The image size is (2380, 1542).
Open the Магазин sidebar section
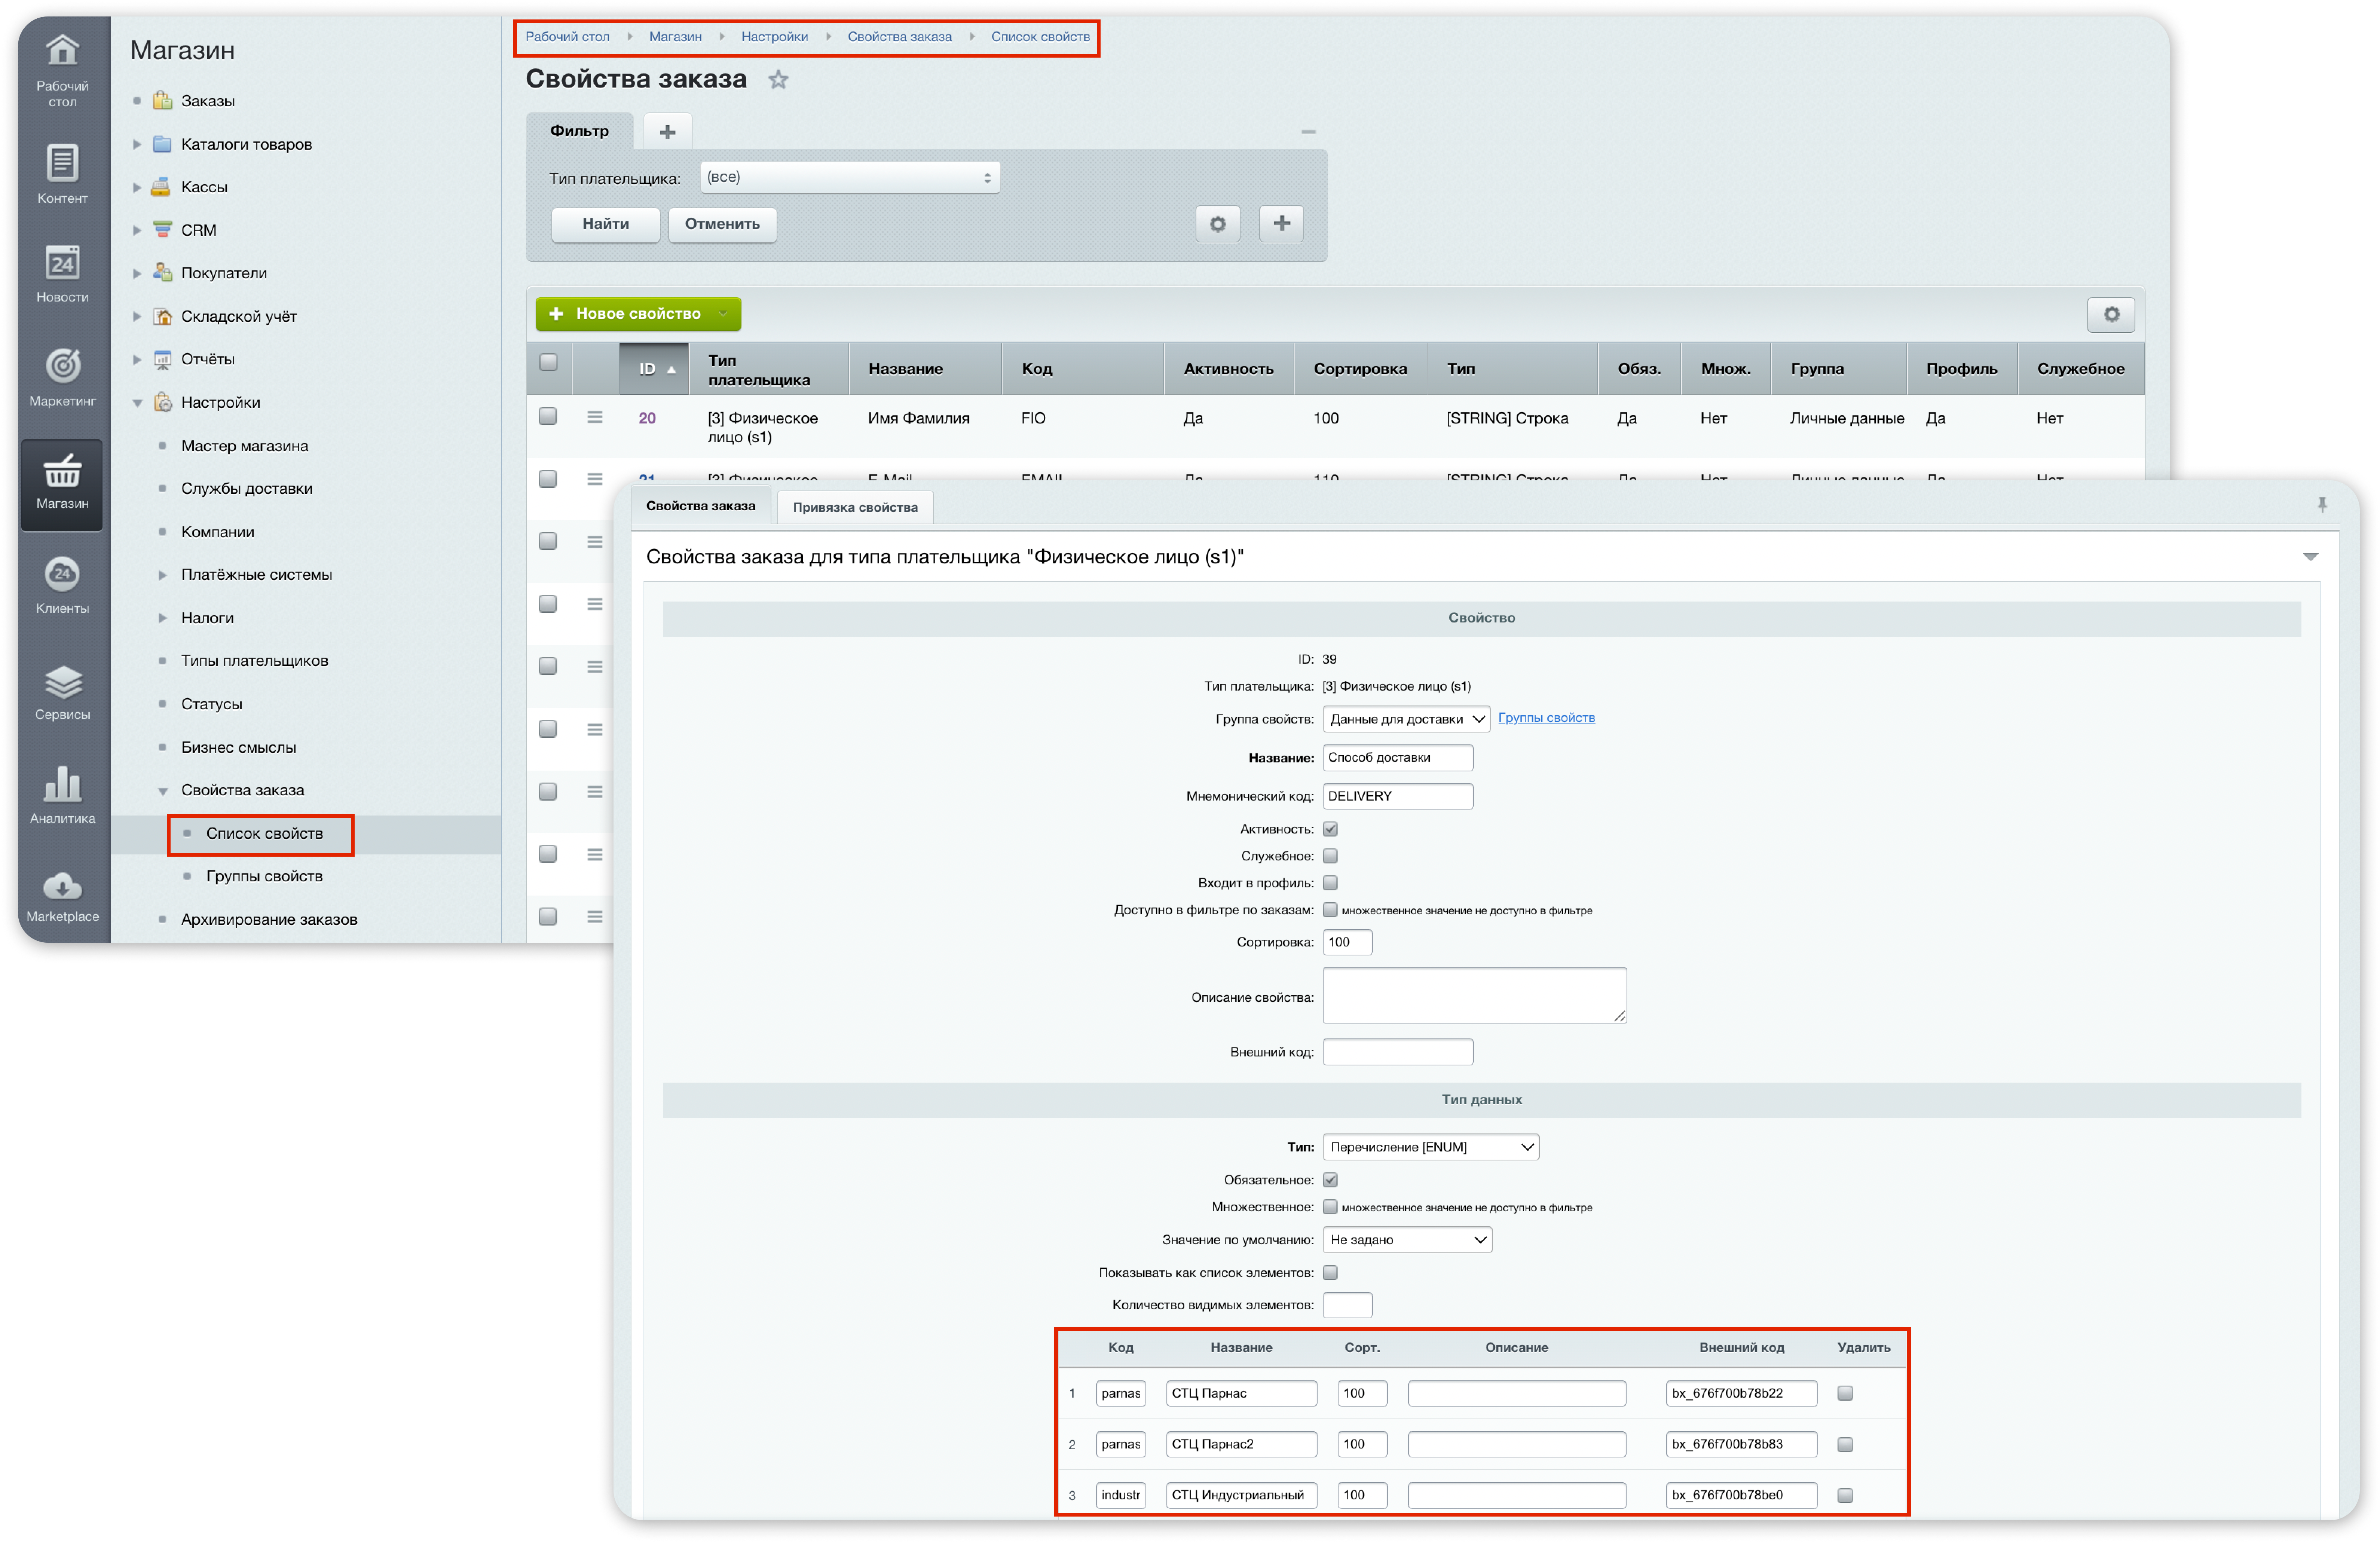[x=62, y=484]
